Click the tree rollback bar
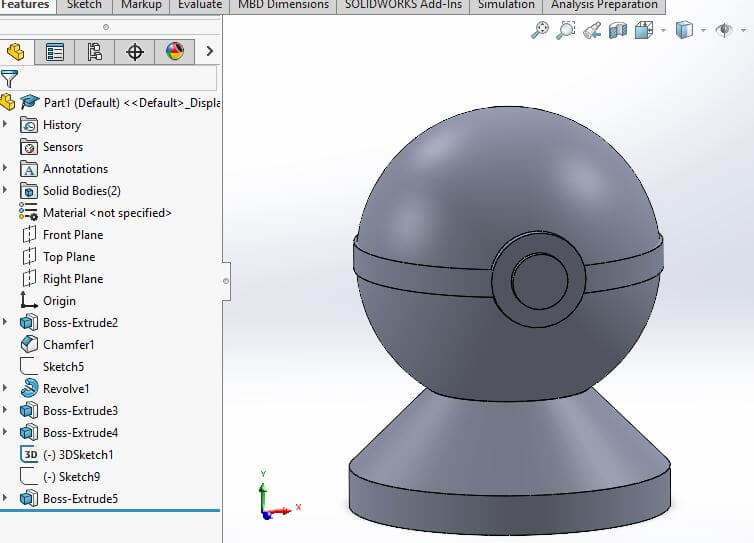Viewport: 754px width, 543px height. [110, 510]
